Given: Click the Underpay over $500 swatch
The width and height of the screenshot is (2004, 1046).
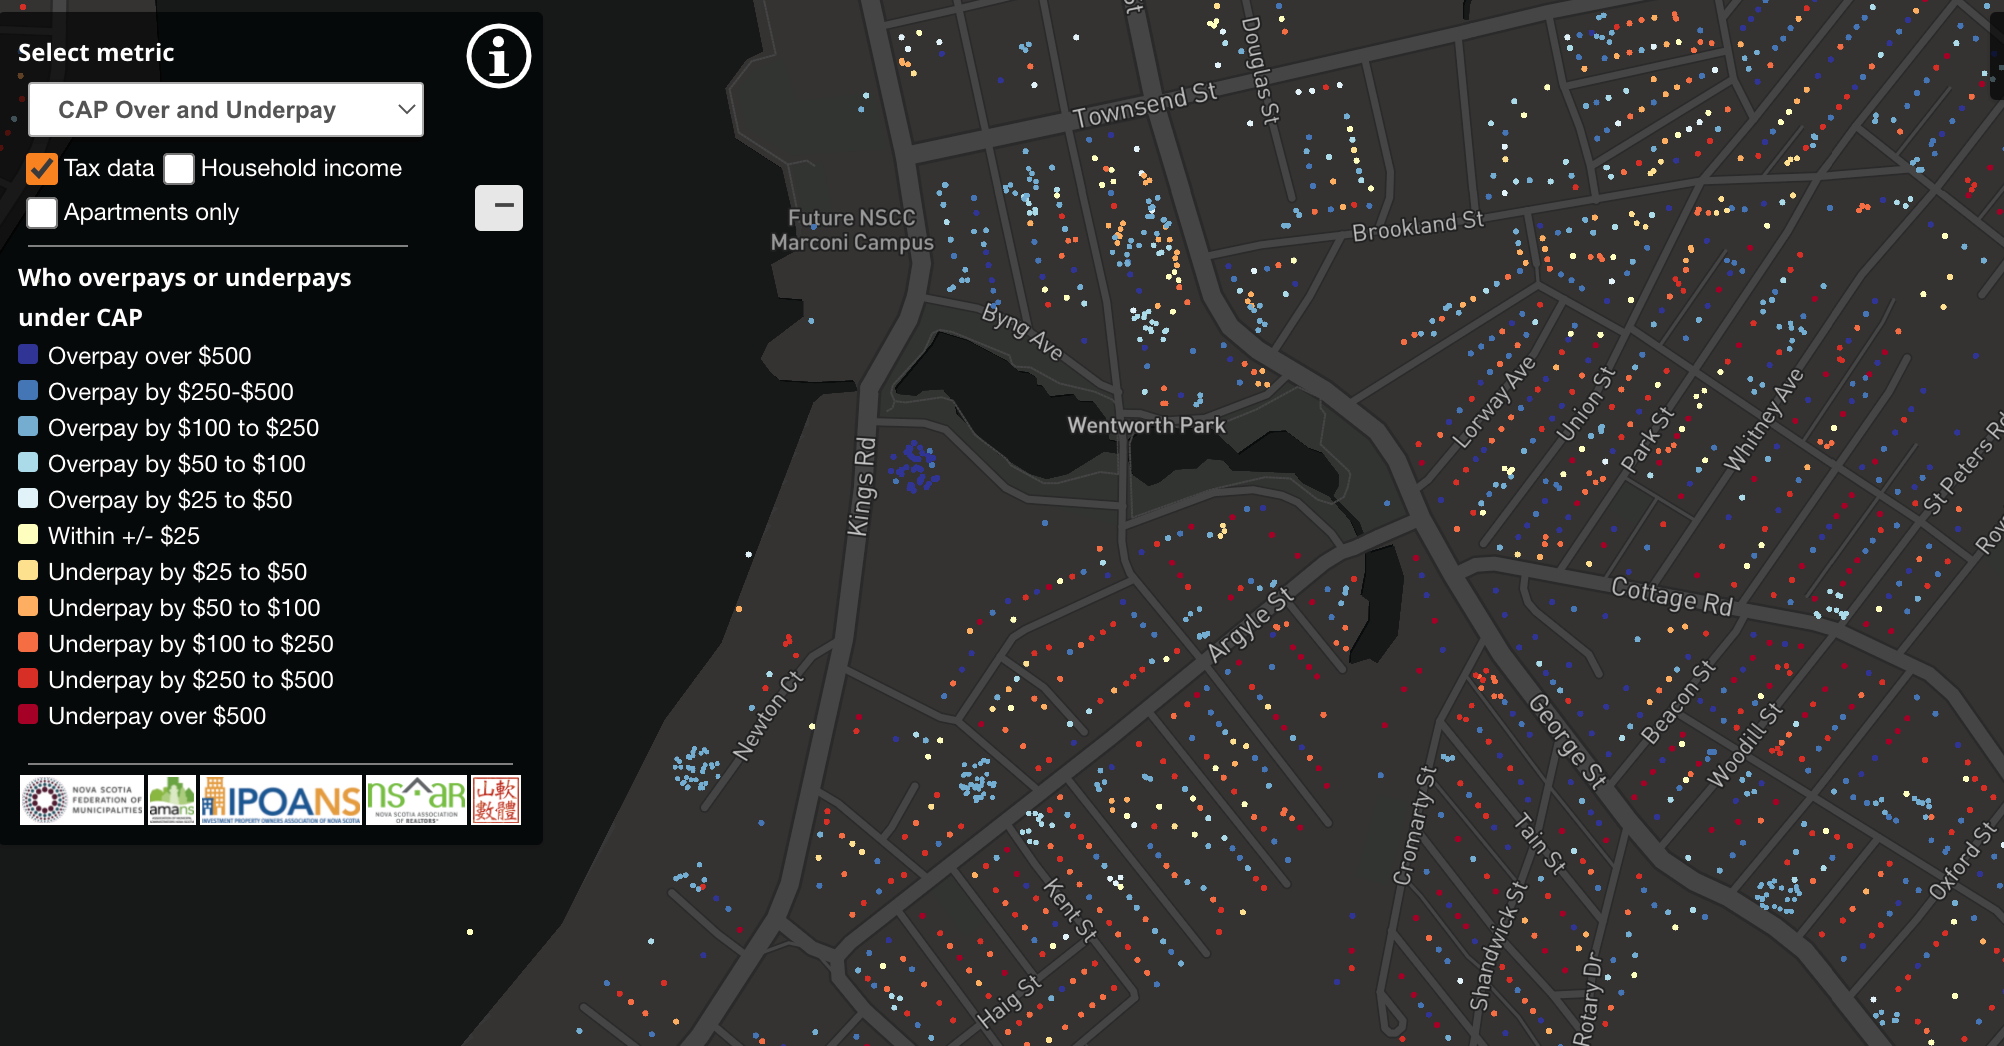Looking at the screenshot, I should (x=28, y=714).
